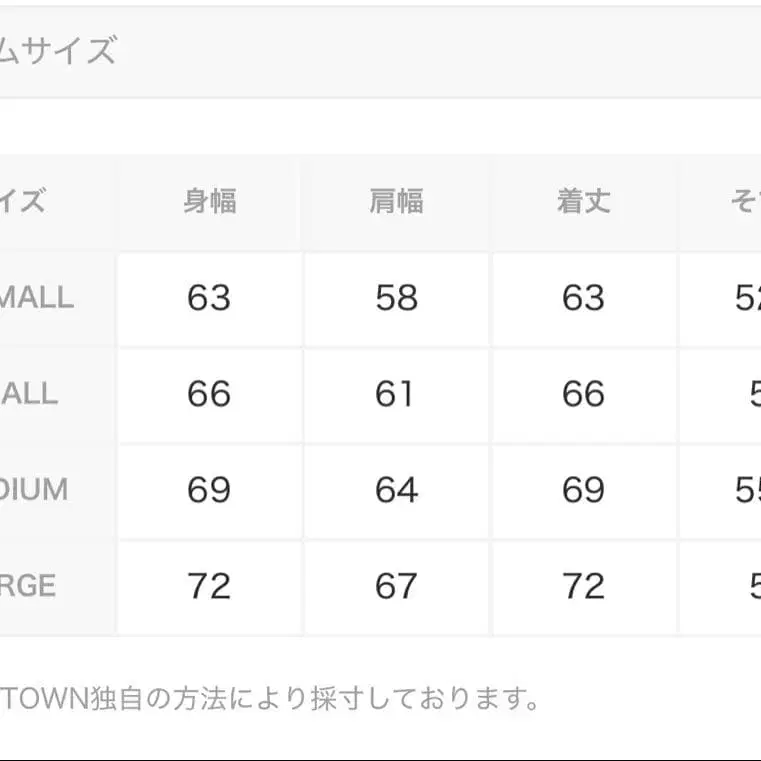Click the 肩幅 column header
The width and height of the screenshot is (761, 761).
pyautogui.click(x=396, y=201)
